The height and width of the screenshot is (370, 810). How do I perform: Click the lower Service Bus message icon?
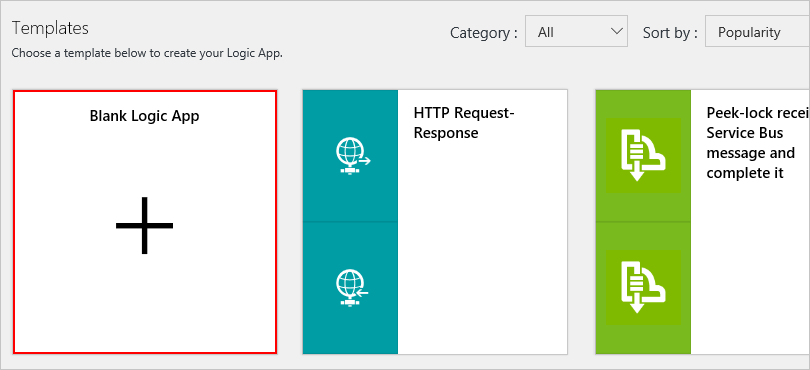[x=643, y=288]
